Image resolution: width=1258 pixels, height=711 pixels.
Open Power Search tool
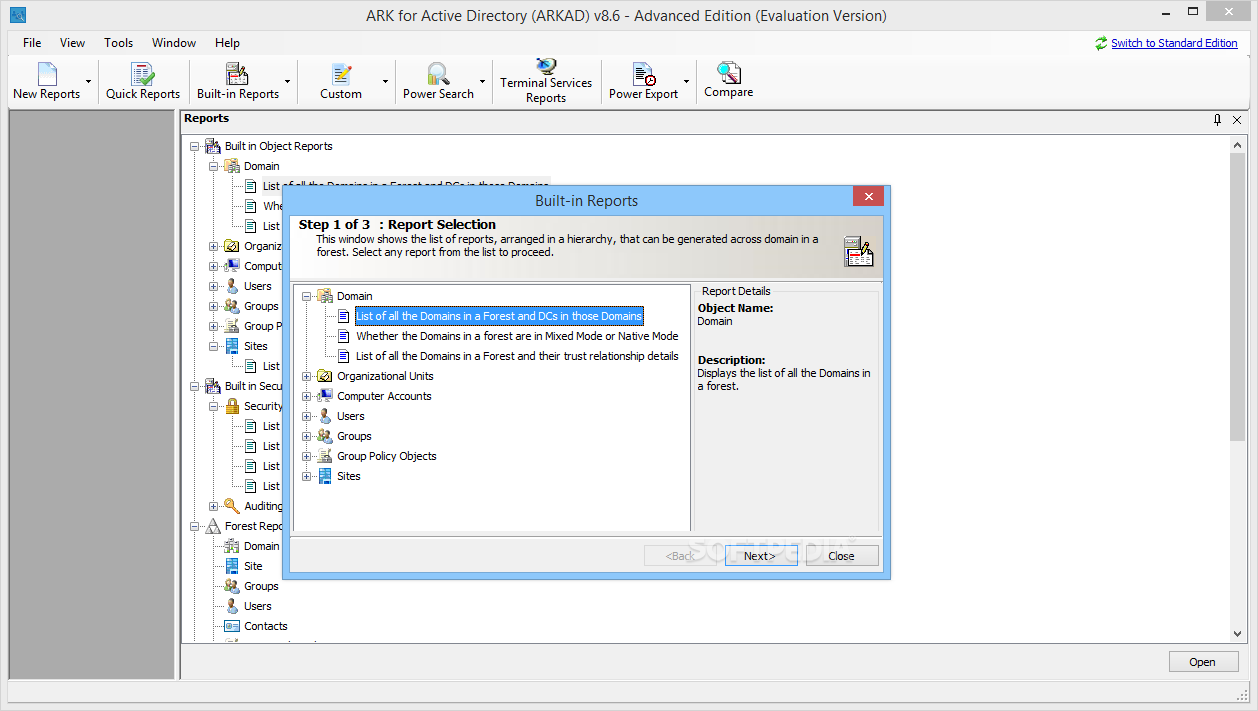[x=438, y=81]
